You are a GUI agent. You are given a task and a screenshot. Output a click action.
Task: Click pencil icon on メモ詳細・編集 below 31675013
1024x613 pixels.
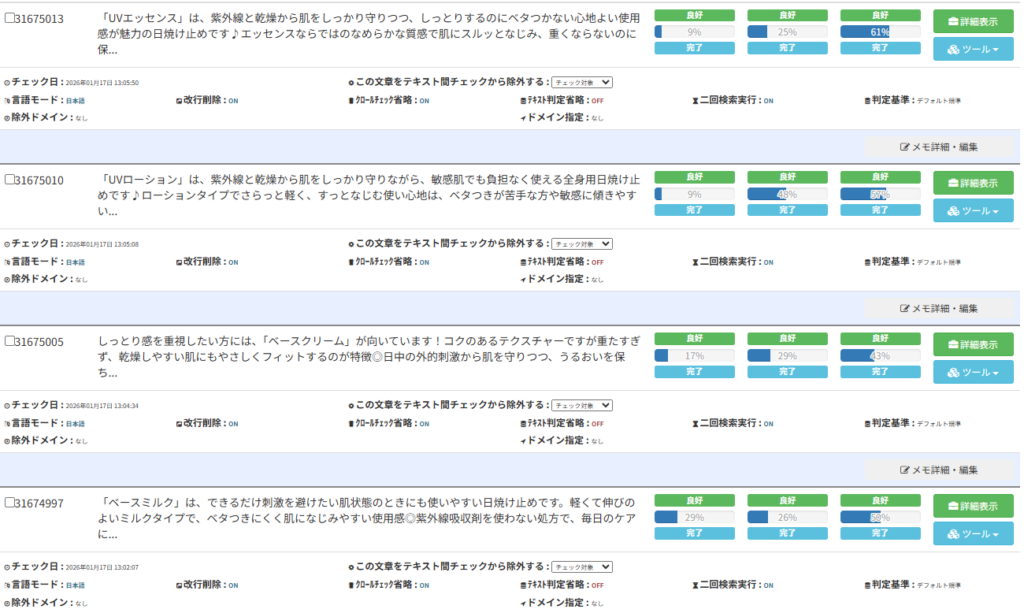point(906,146)
